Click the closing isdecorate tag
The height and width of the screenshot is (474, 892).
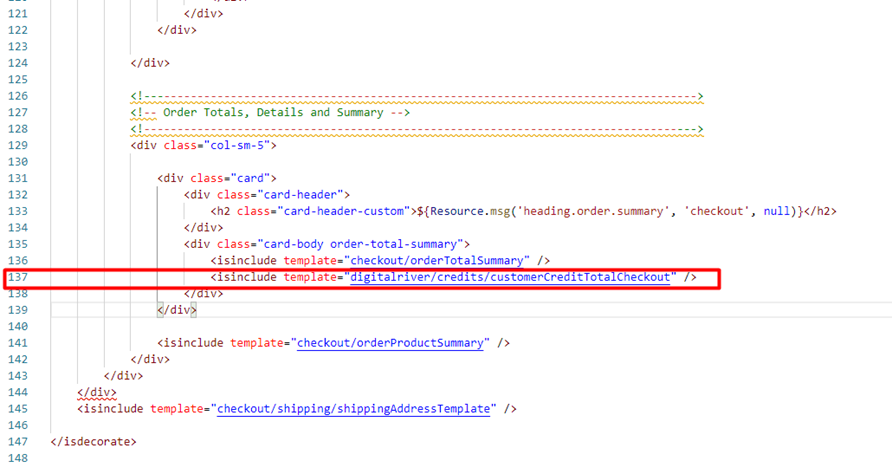(93, 441)
